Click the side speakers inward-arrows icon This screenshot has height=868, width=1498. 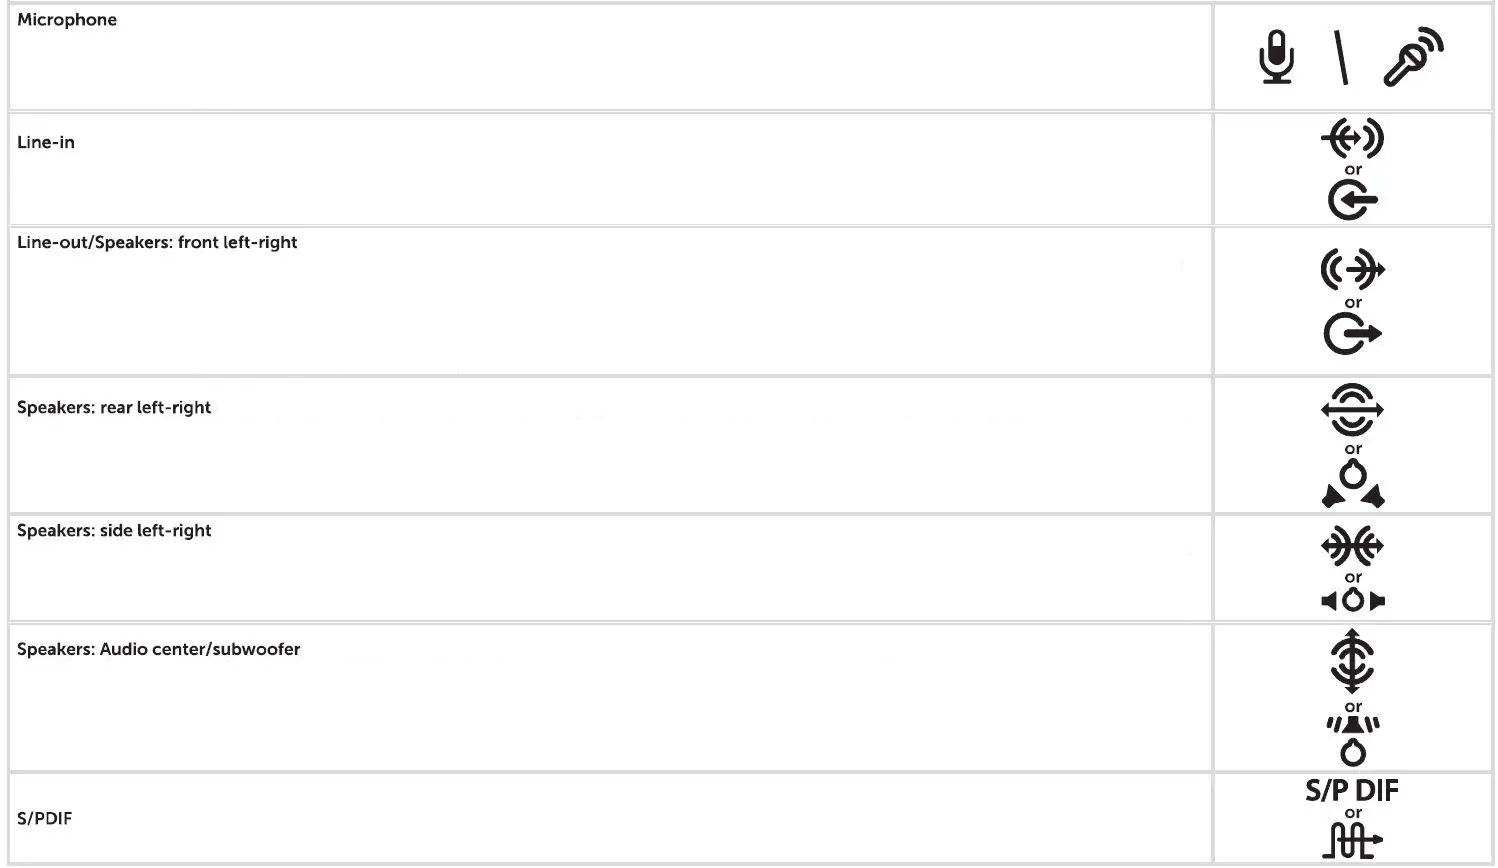(x=1352, y=546)
